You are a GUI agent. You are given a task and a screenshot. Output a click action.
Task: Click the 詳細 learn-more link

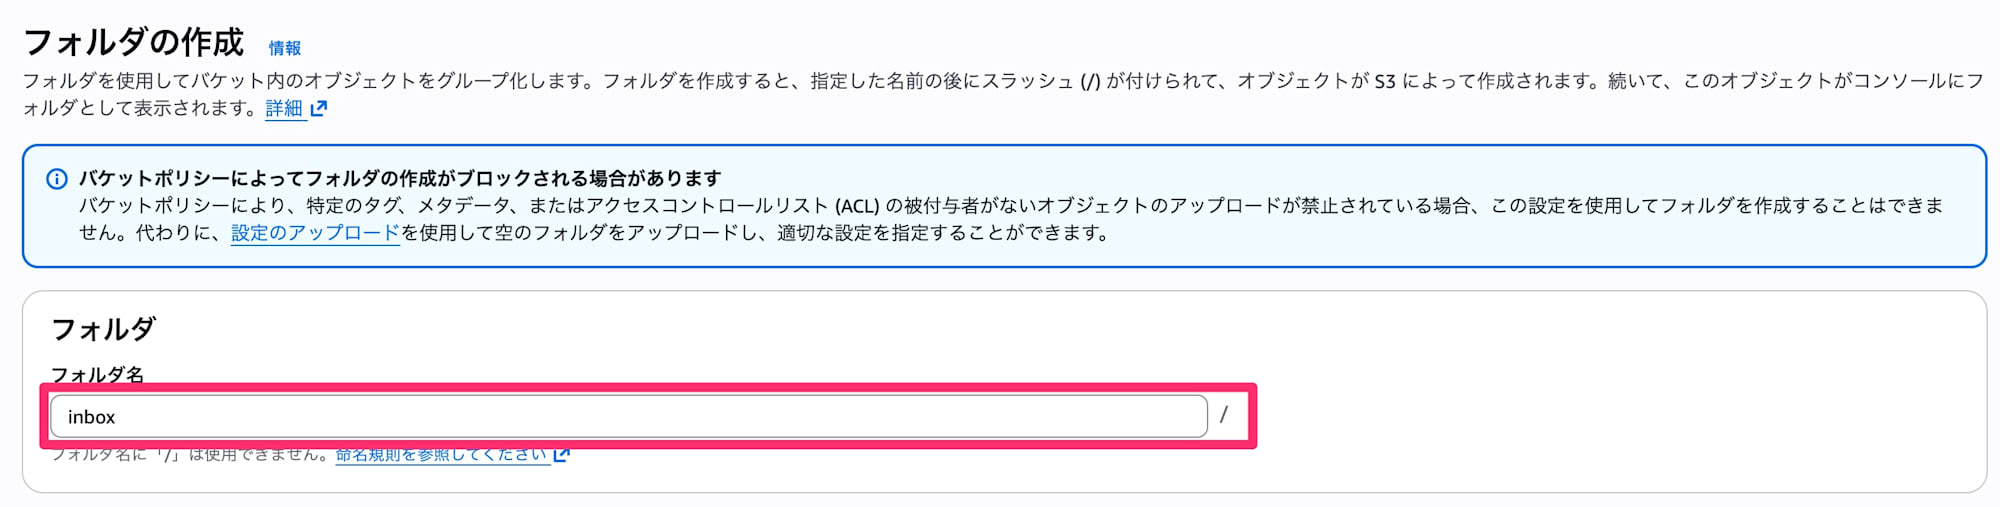coord(284,109)
